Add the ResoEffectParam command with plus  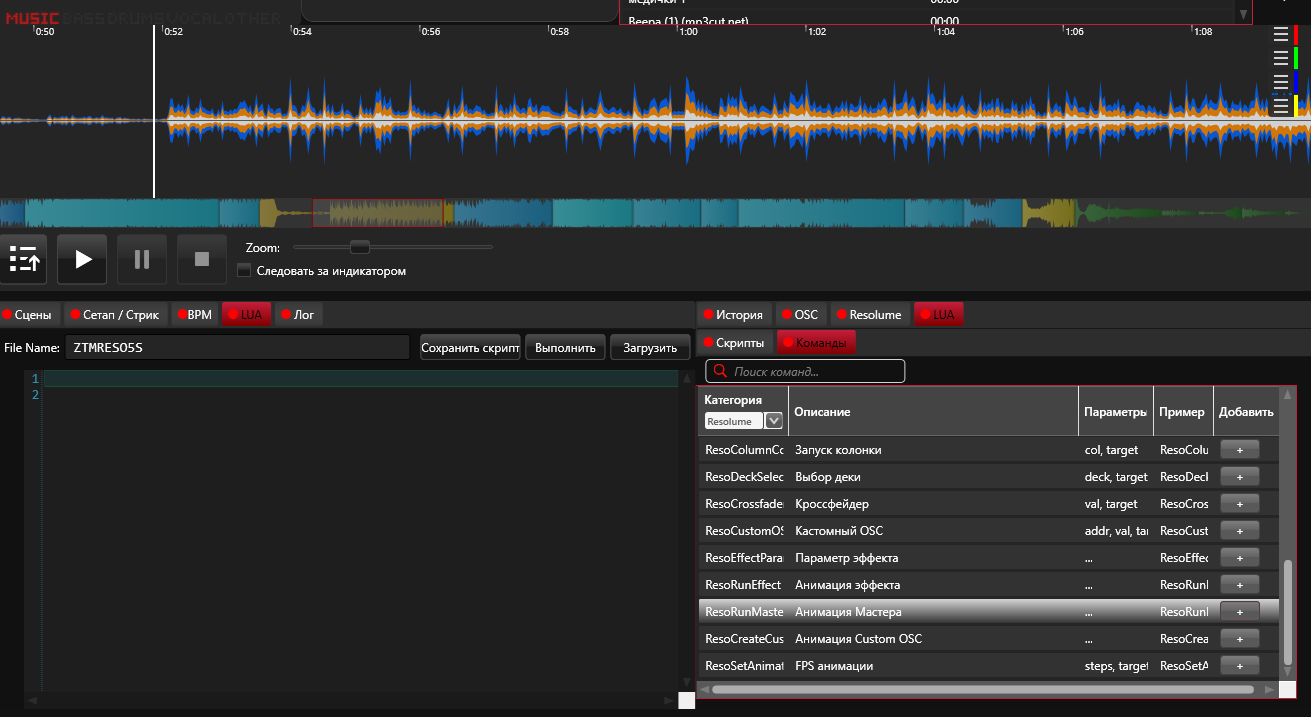click(1240, 558)
